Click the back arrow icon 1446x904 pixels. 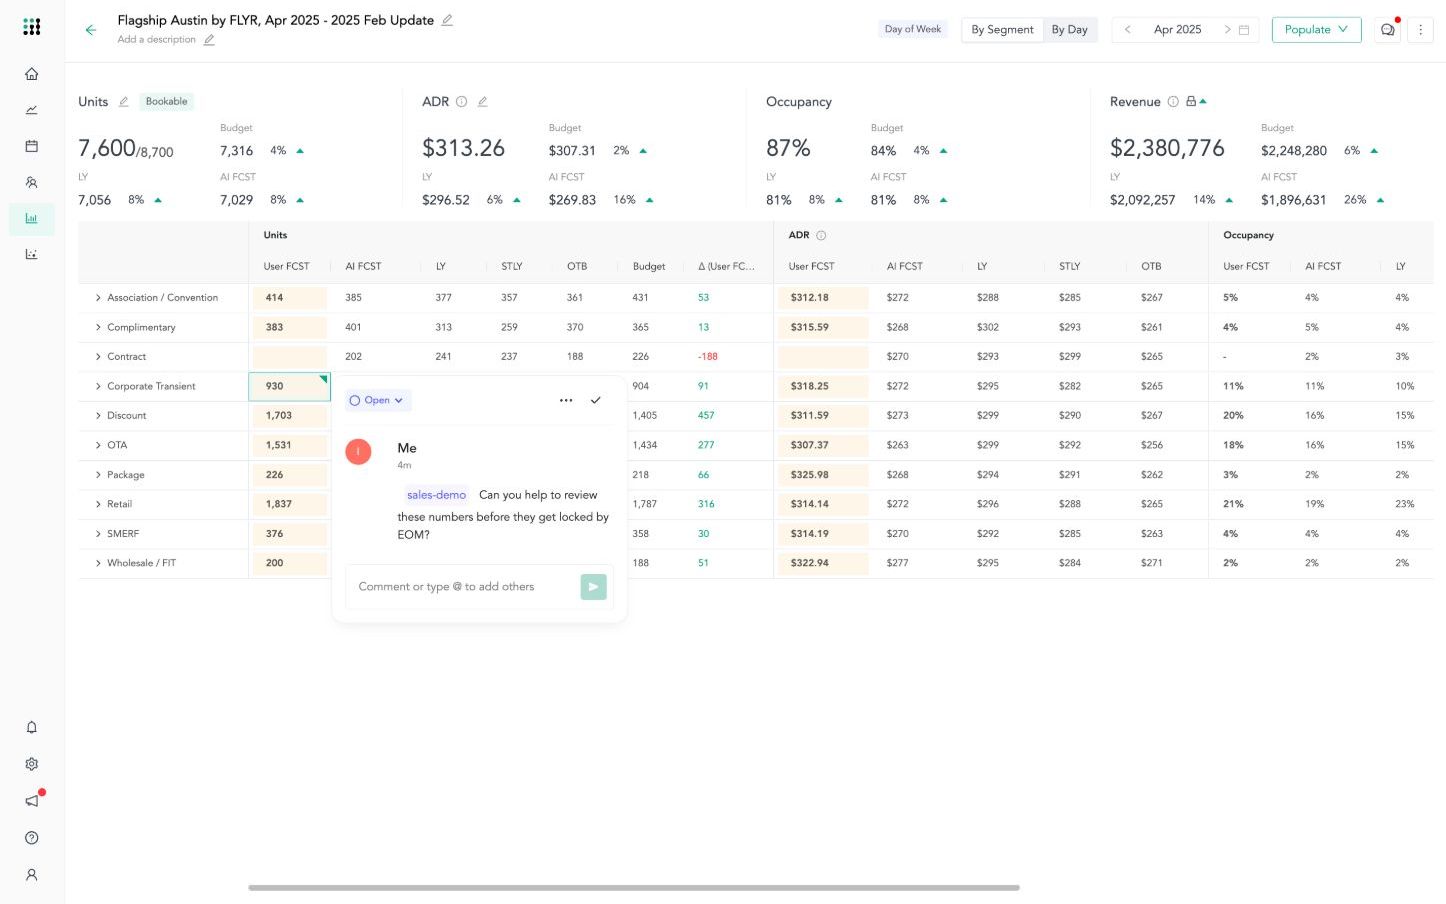(91, 30)
